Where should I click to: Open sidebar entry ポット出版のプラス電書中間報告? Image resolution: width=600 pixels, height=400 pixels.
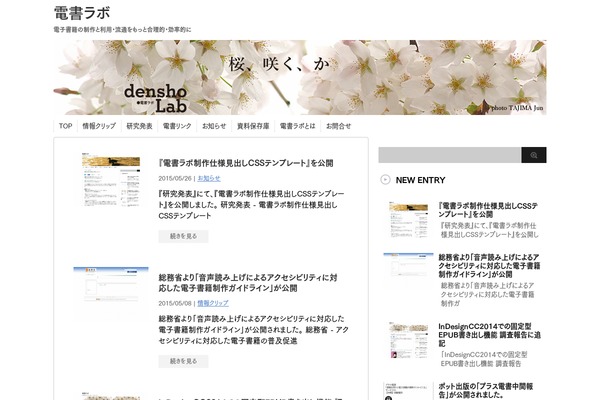tap(486, 390)
